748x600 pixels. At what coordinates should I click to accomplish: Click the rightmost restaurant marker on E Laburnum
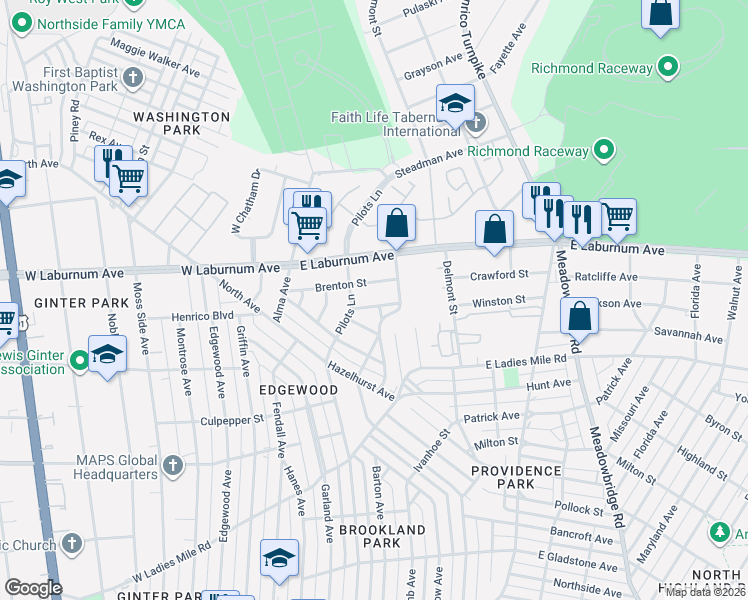coord(582,222)
